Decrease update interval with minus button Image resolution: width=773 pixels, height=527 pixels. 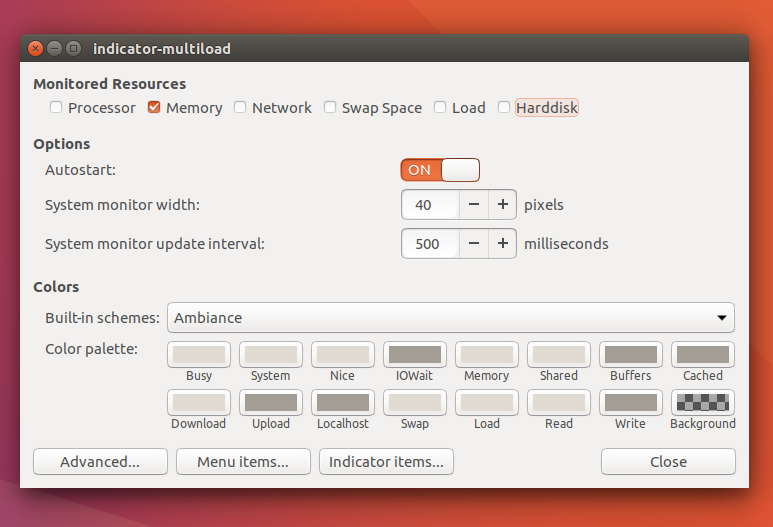coord(474,244)
